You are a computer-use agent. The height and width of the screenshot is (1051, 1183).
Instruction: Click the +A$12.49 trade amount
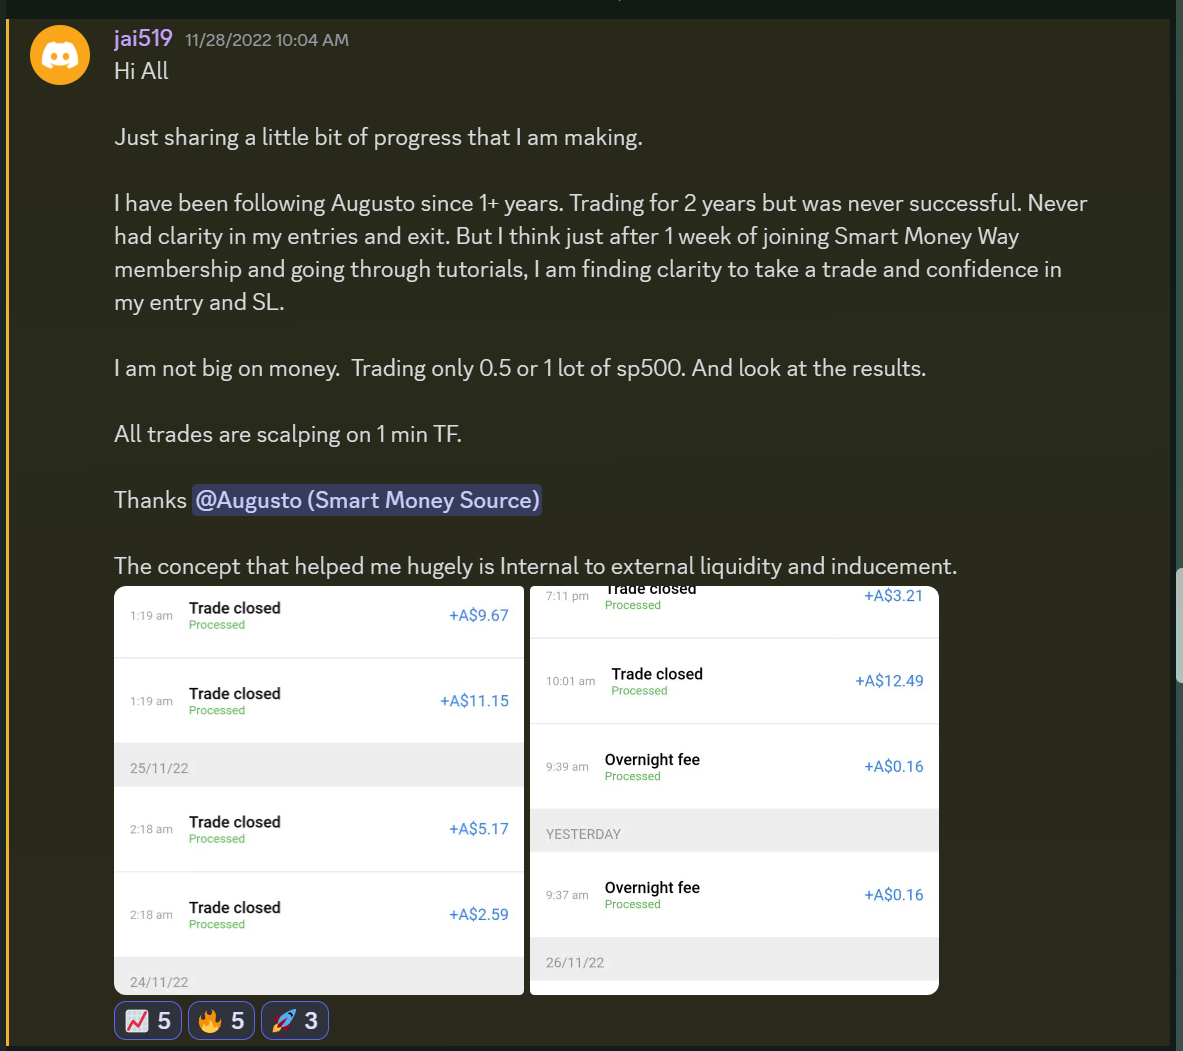[889, 681]
